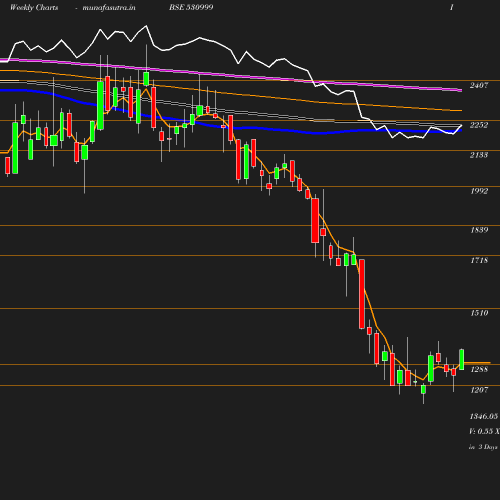This screenshot has width=500, height=500.
Task: Select the 1288 price level label
Action: (x=479, y=369)
